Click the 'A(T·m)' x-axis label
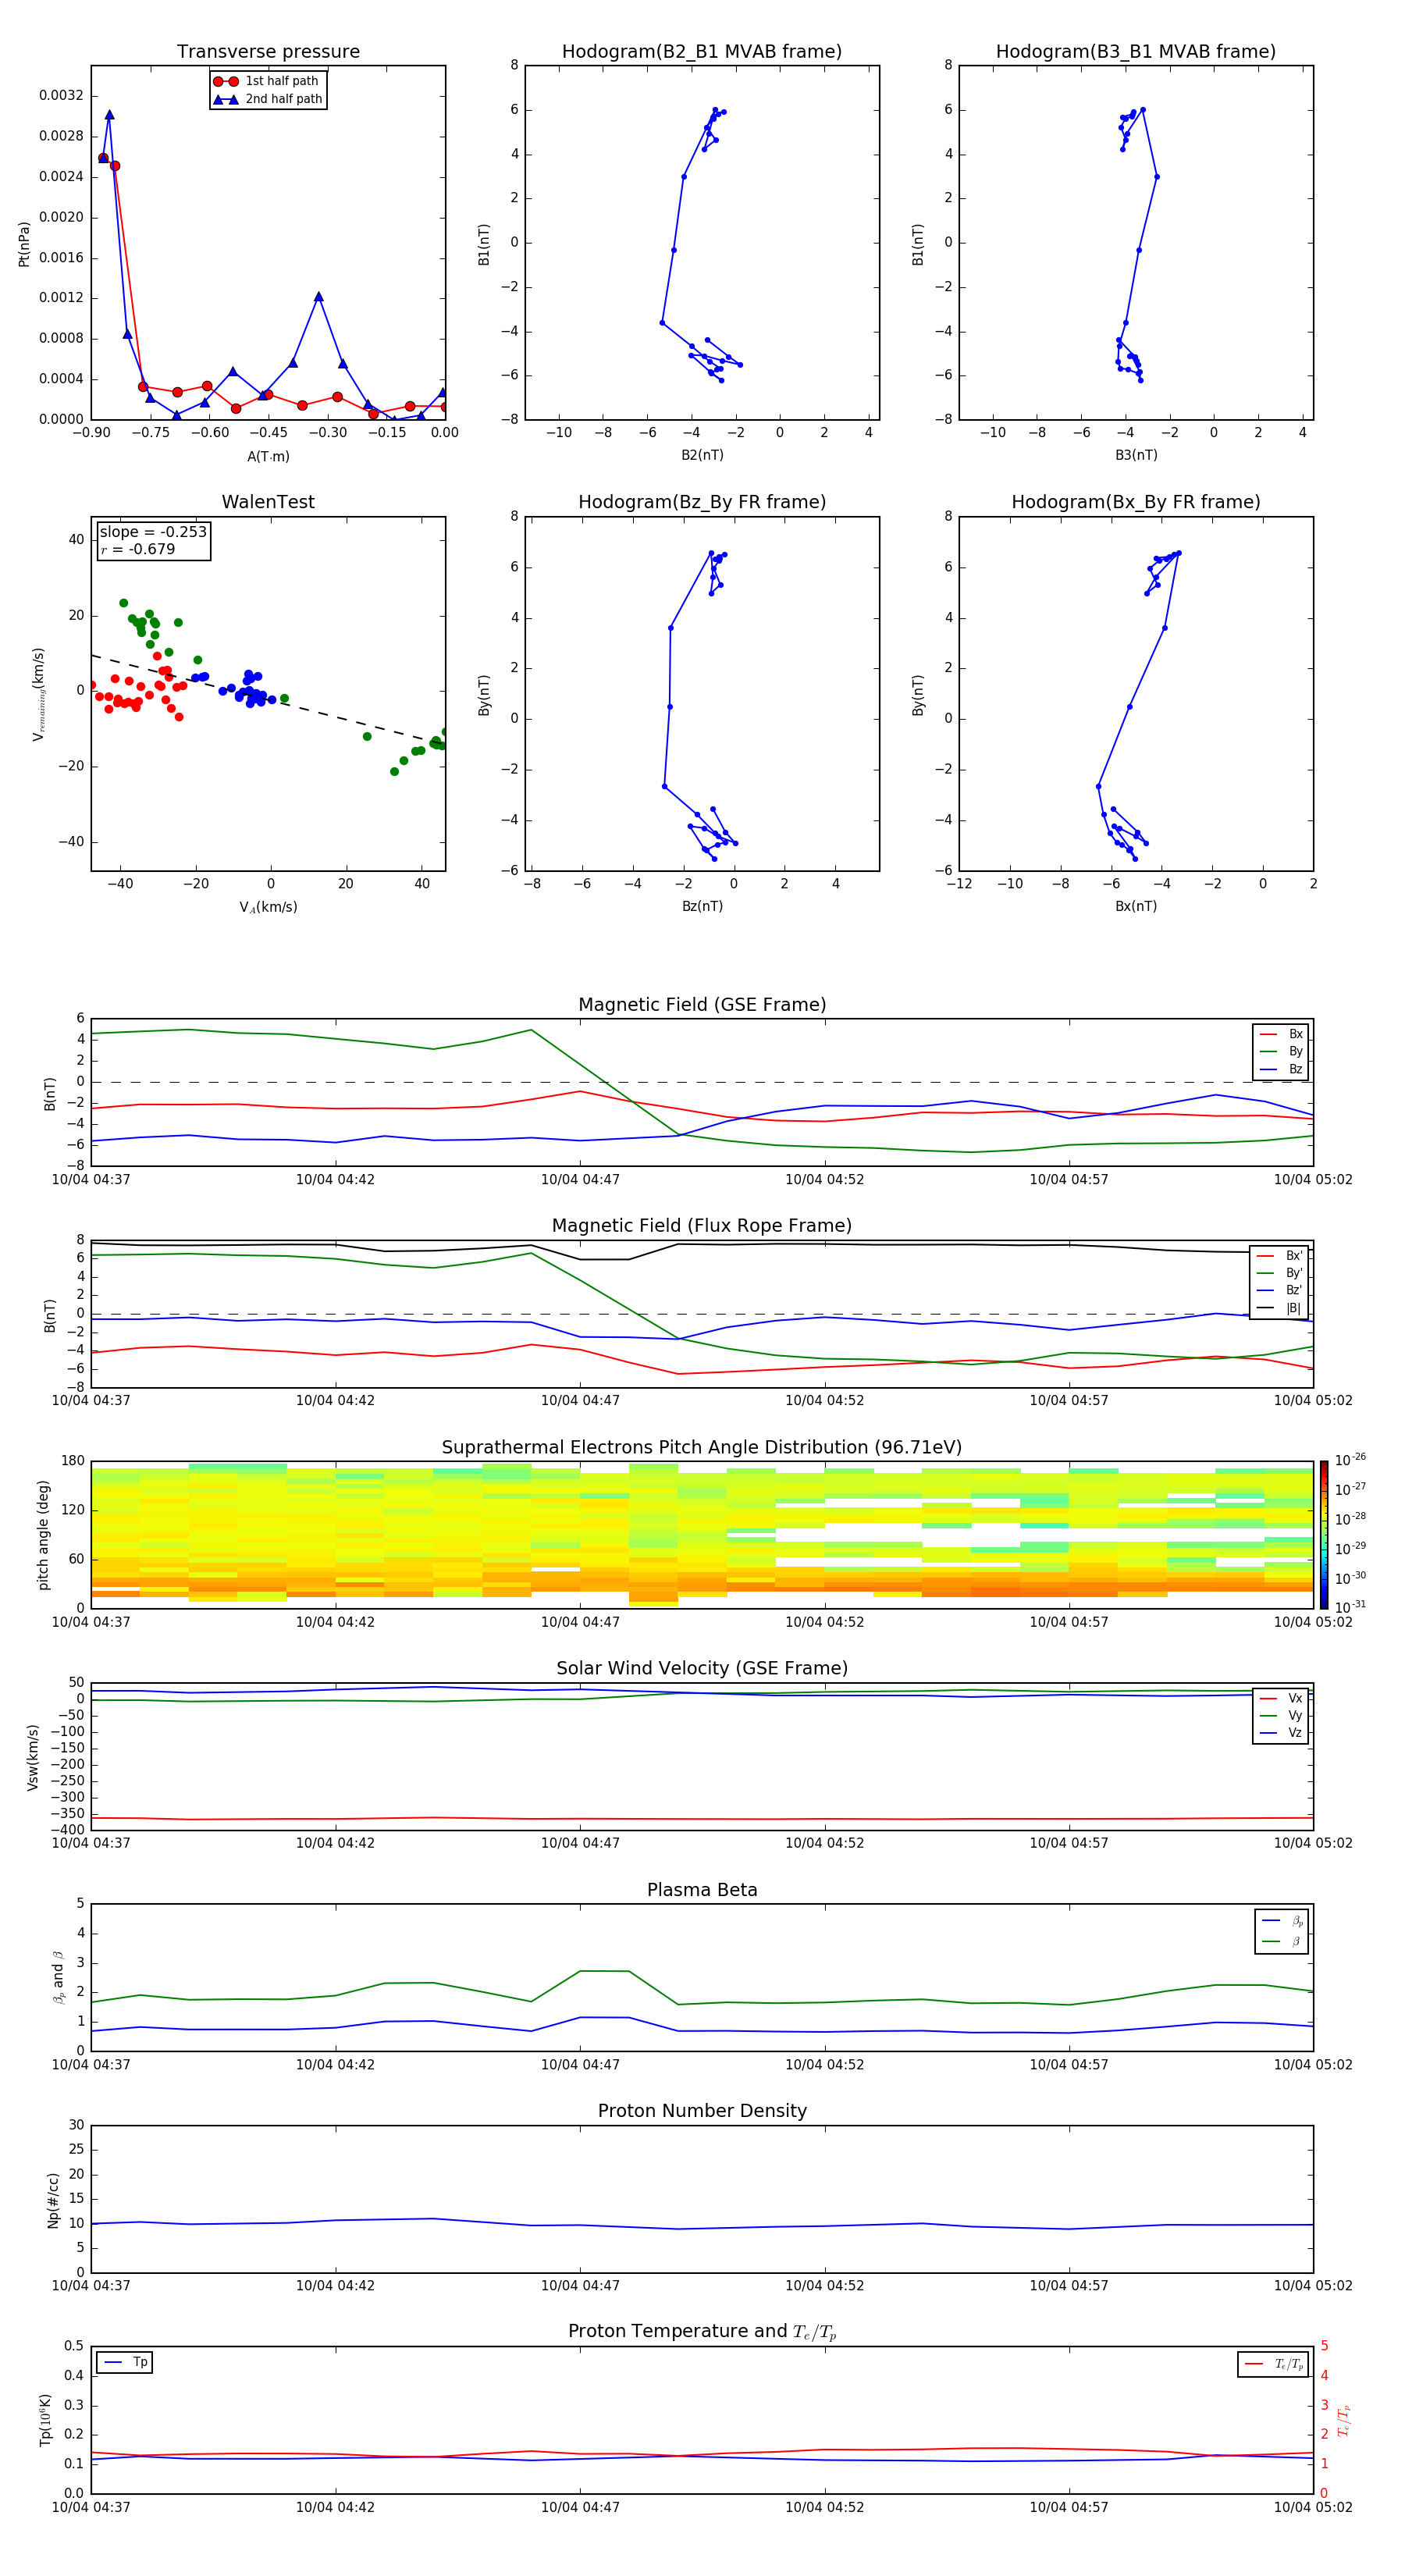Screen dimensions: 1405x2576 [x=268, y=457]
